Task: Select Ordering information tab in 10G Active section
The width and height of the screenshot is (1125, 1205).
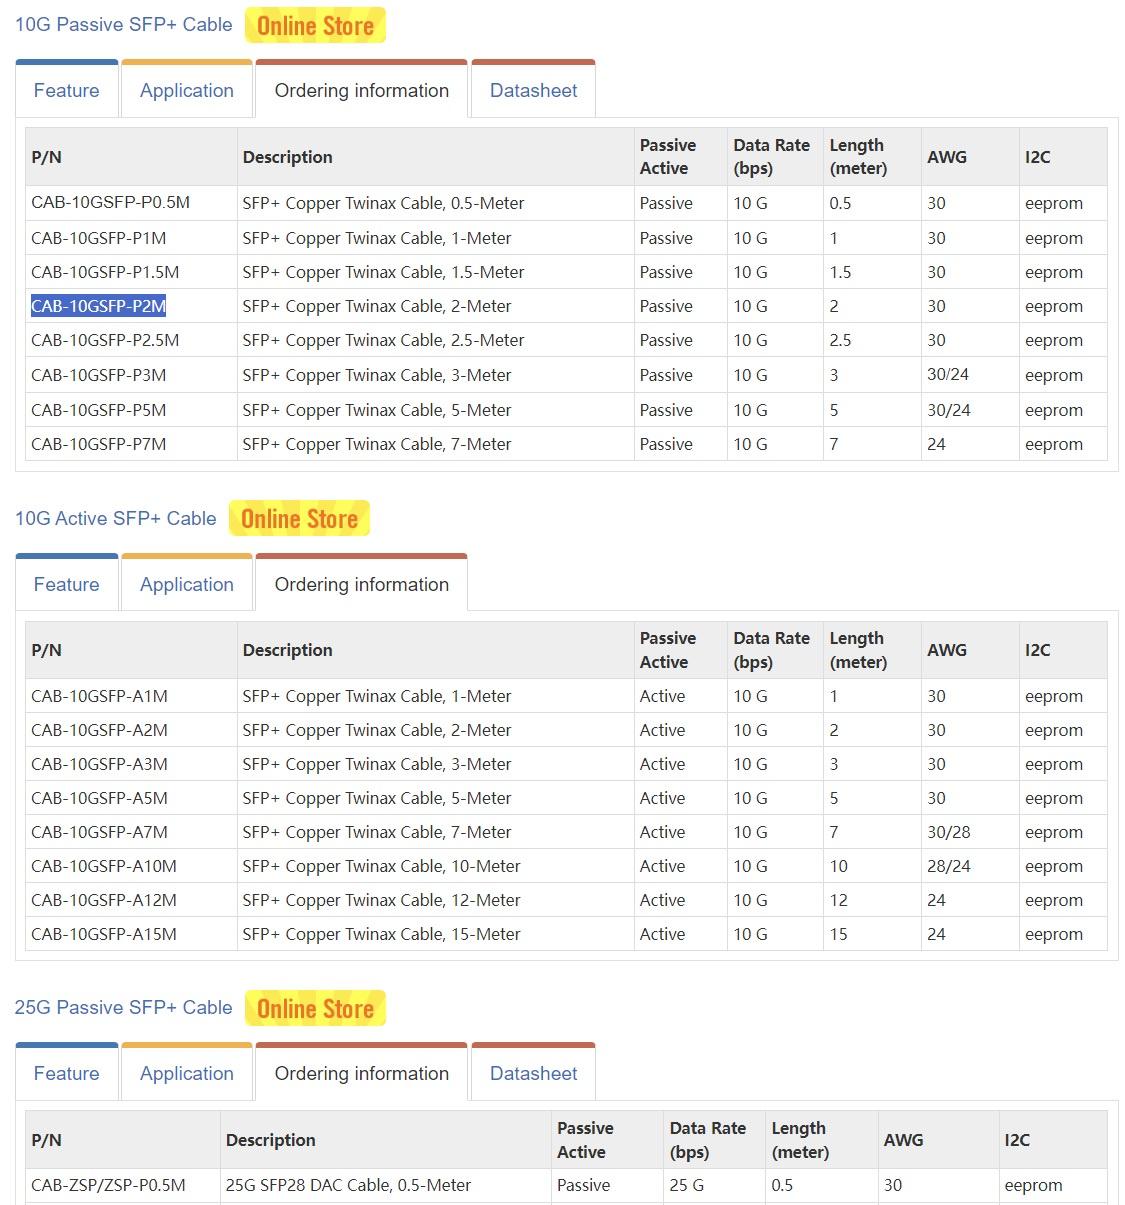Action: [x=361, y=585]
